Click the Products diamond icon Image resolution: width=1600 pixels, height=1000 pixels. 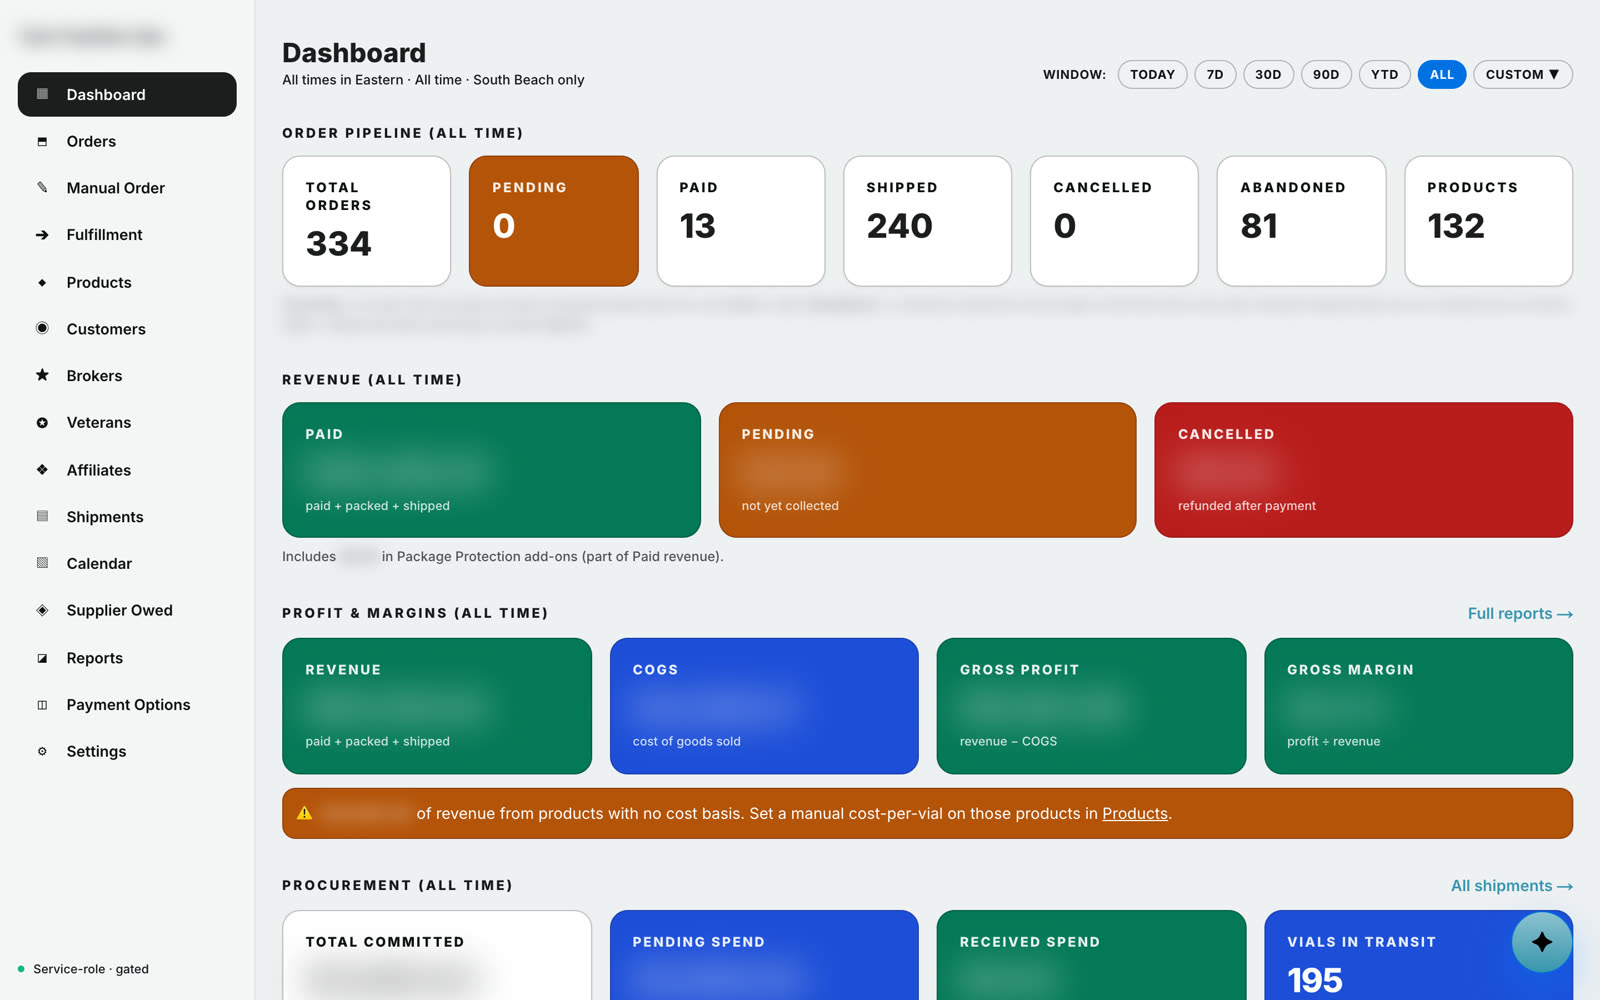point(42,282)
